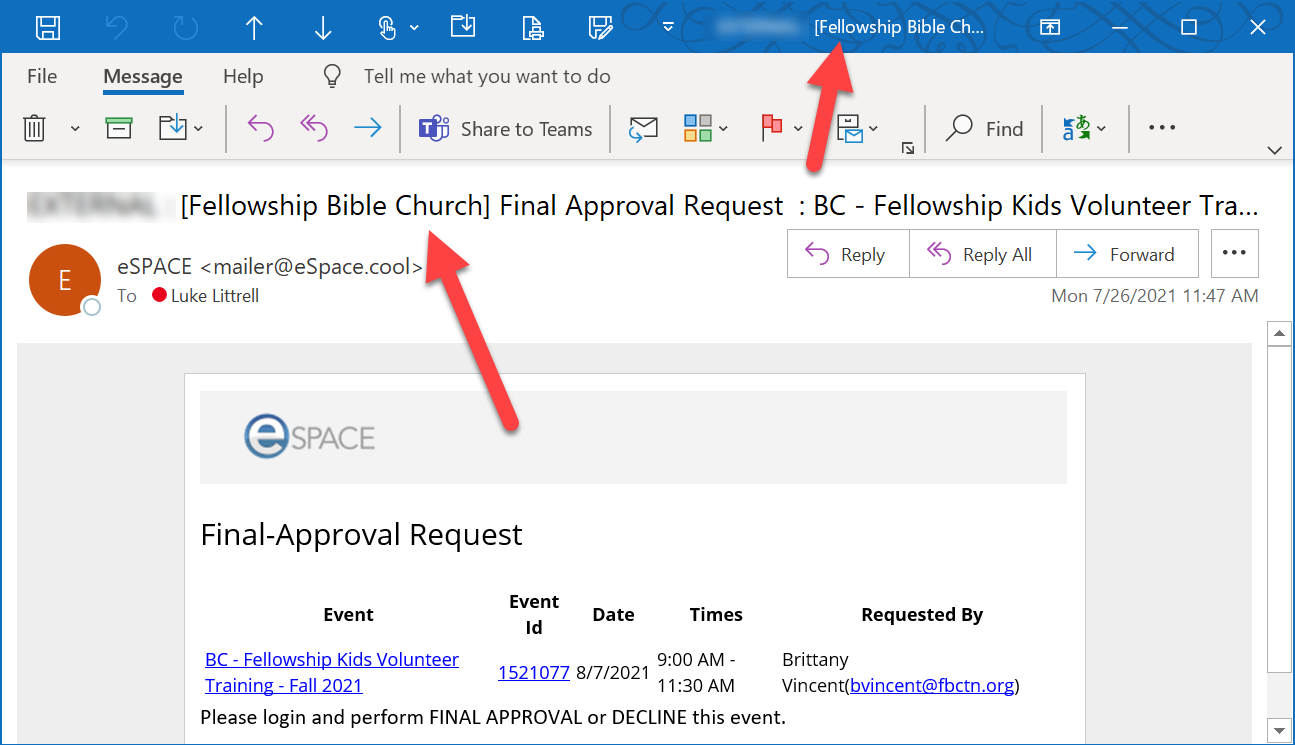Click Find with the magnifier icon
Image resolution: width=1295 pixels, height=745 pixels.
click(x=984, y=129)
